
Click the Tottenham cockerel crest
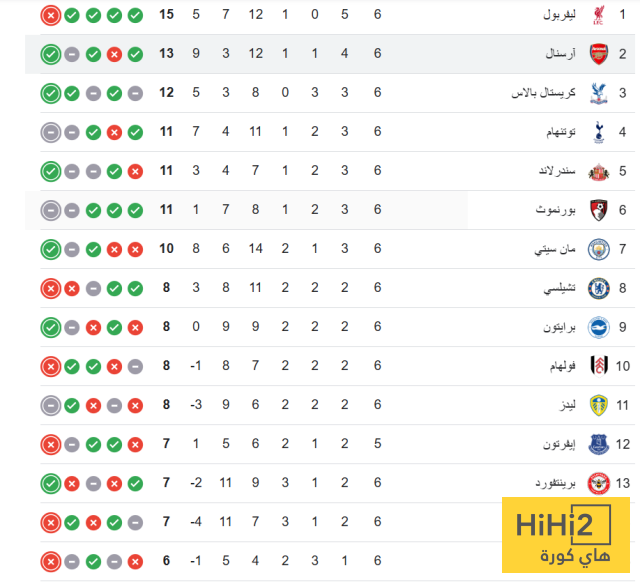pos(599,132)
